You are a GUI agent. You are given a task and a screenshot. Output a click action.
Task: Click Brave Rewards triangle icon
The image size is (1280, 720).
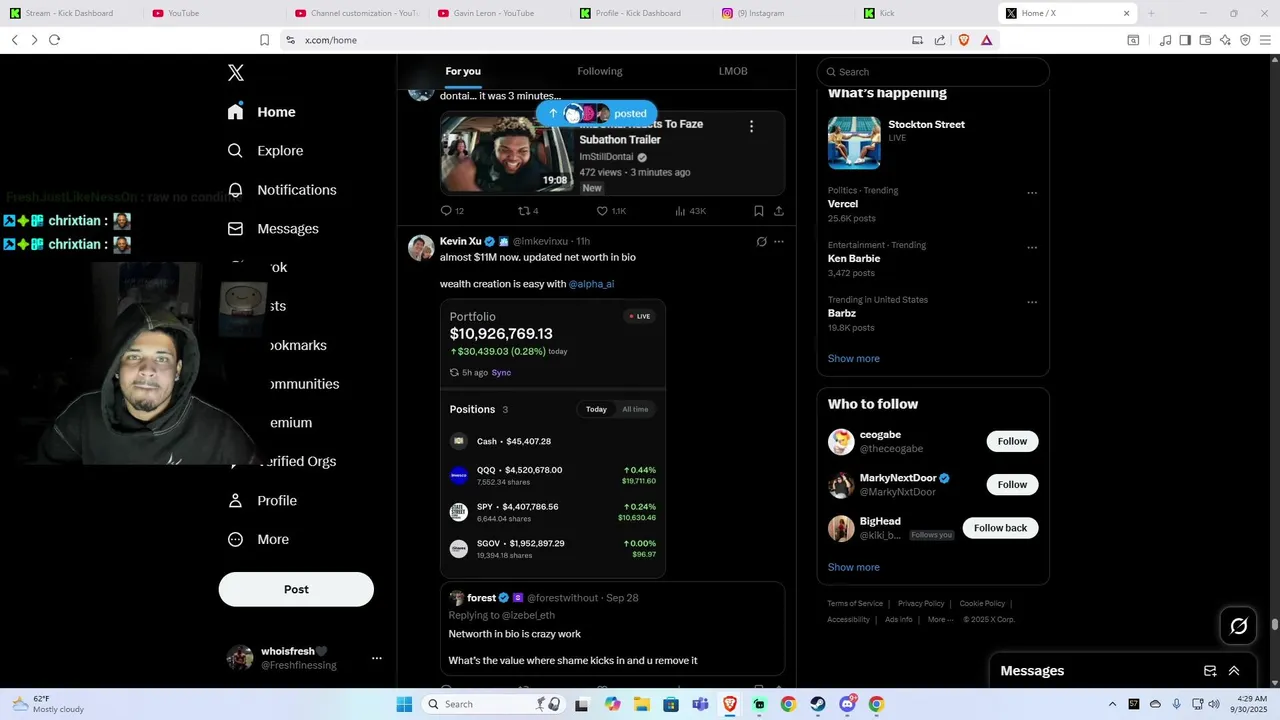point(987,40)
